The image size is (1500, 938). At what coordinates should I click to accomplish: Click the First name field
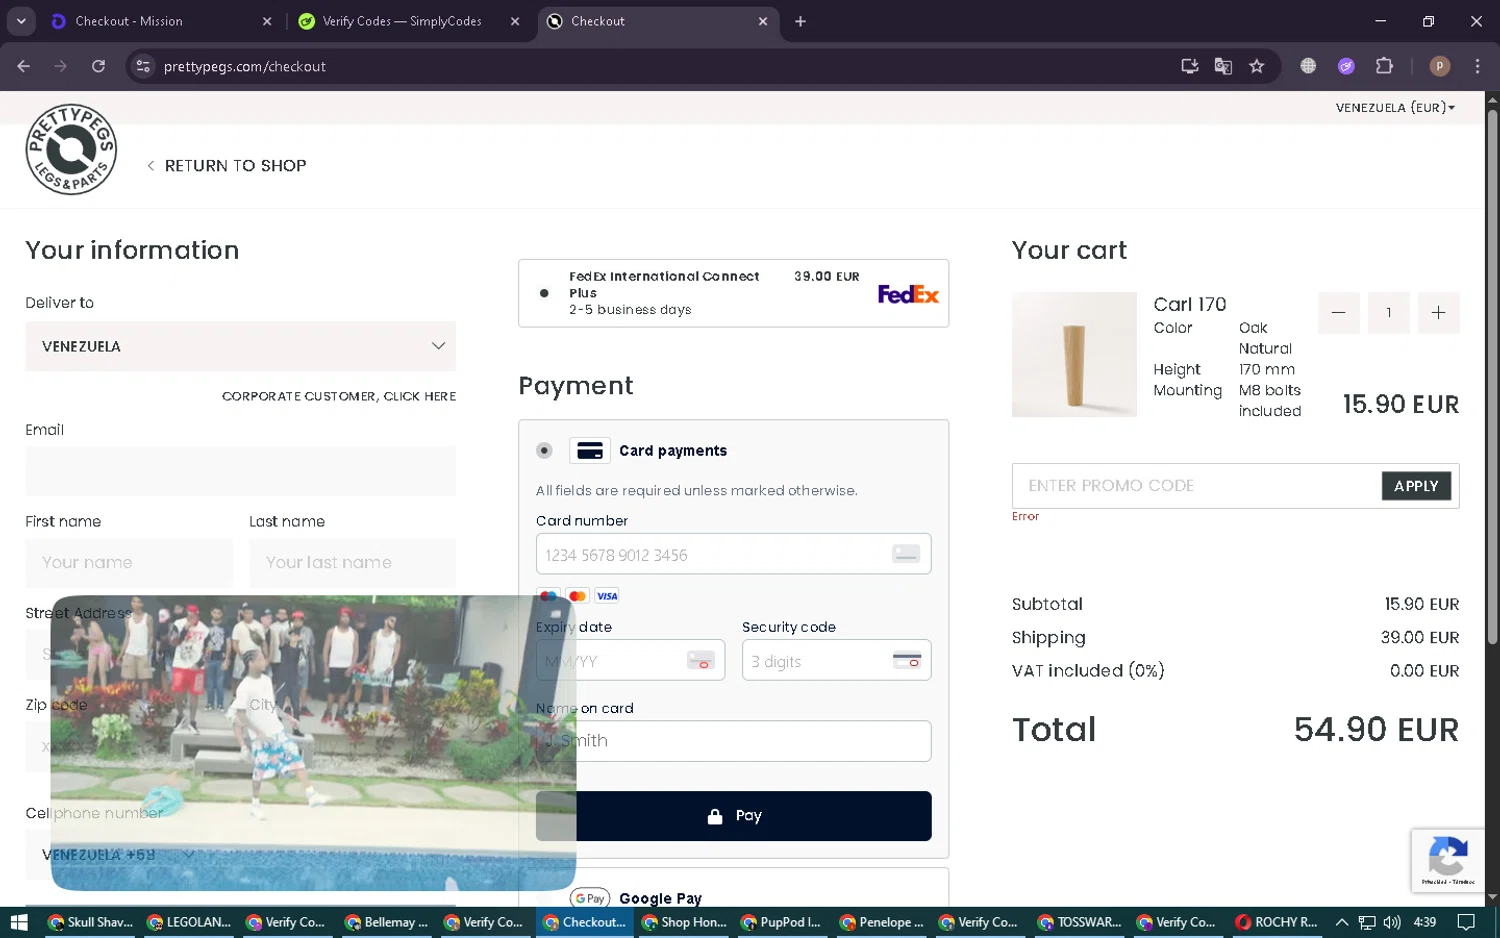pyautogui.click(x=129, y=563)
